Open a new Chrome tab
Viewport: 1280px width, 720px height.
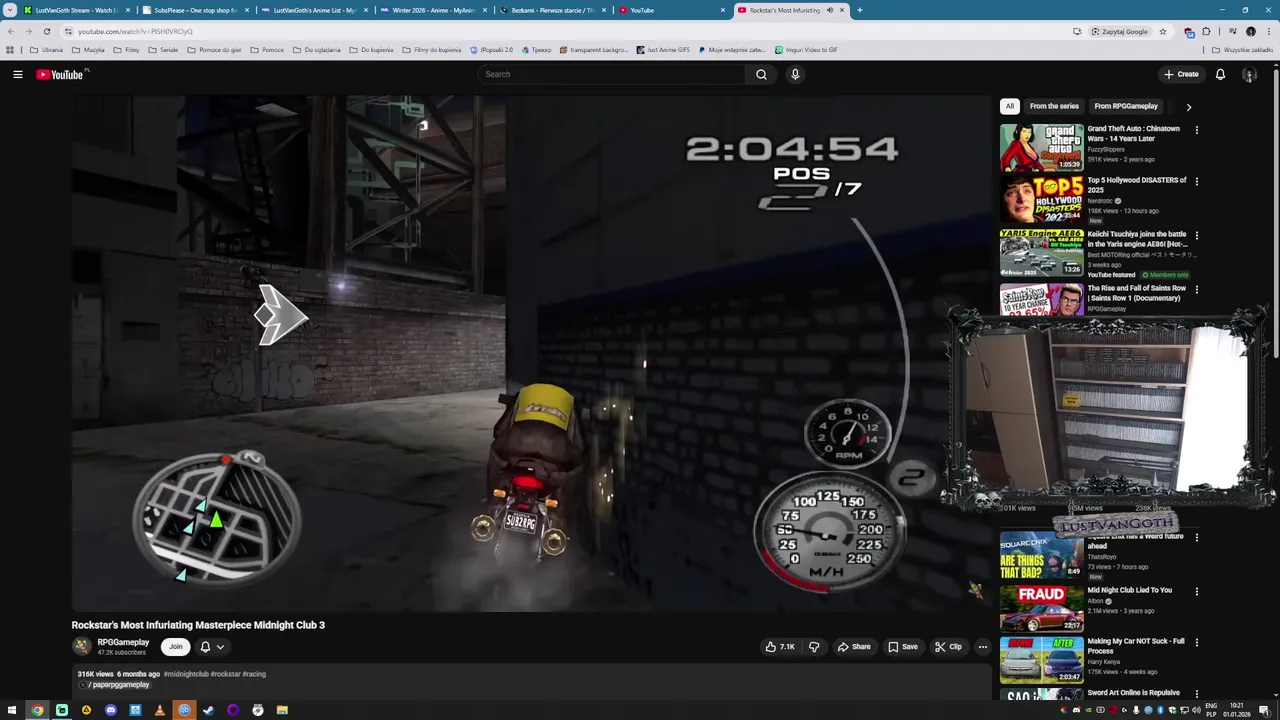[859, 10]
